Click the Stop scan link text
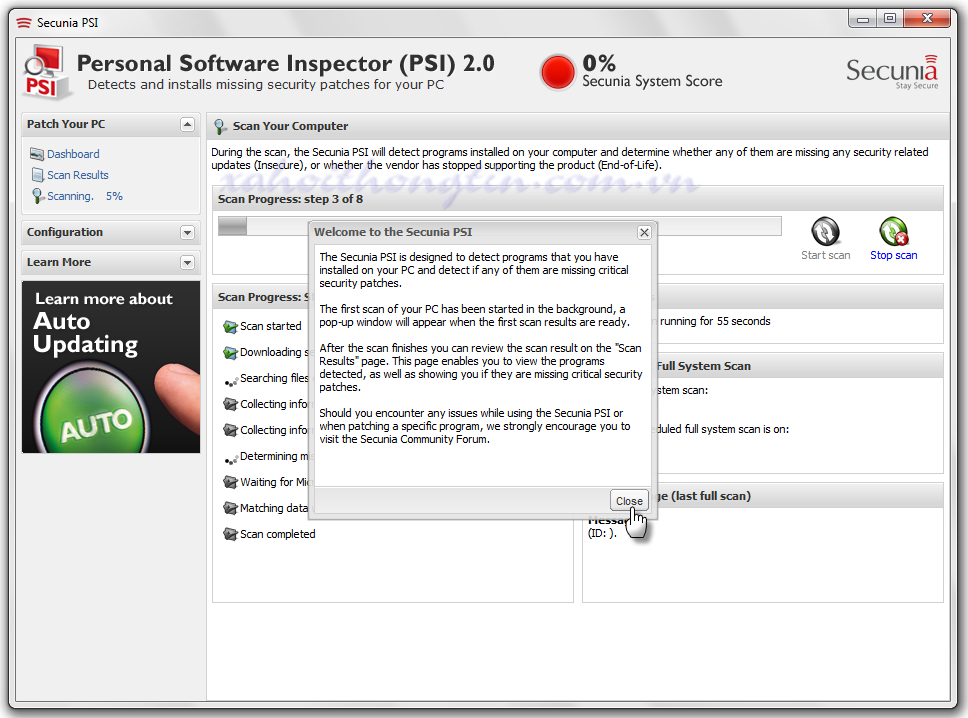 (x=893, y=255)
